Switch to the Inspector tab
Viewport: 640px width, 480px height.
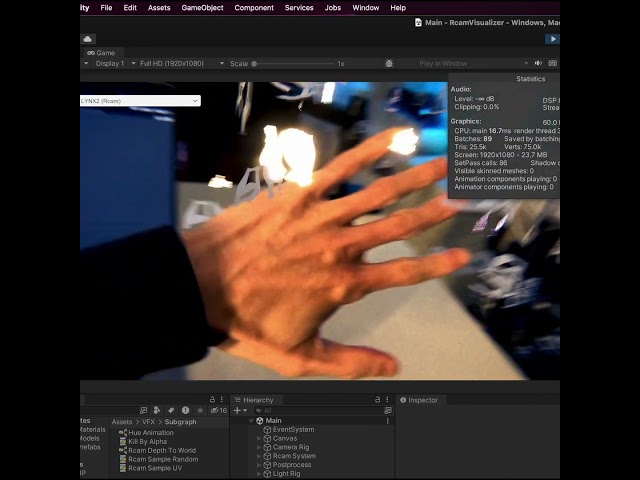(419, 400)
